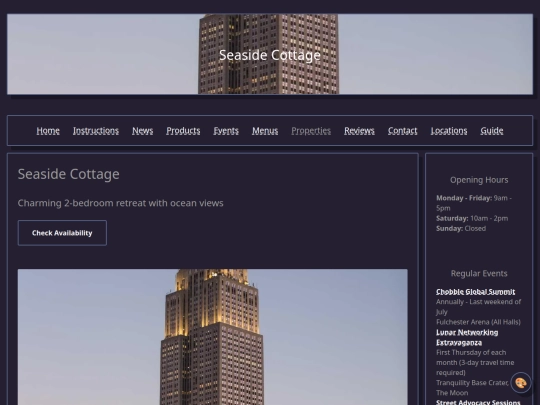Click 'Fulchester Arena (All Halls)' text

tap(478, 322)
